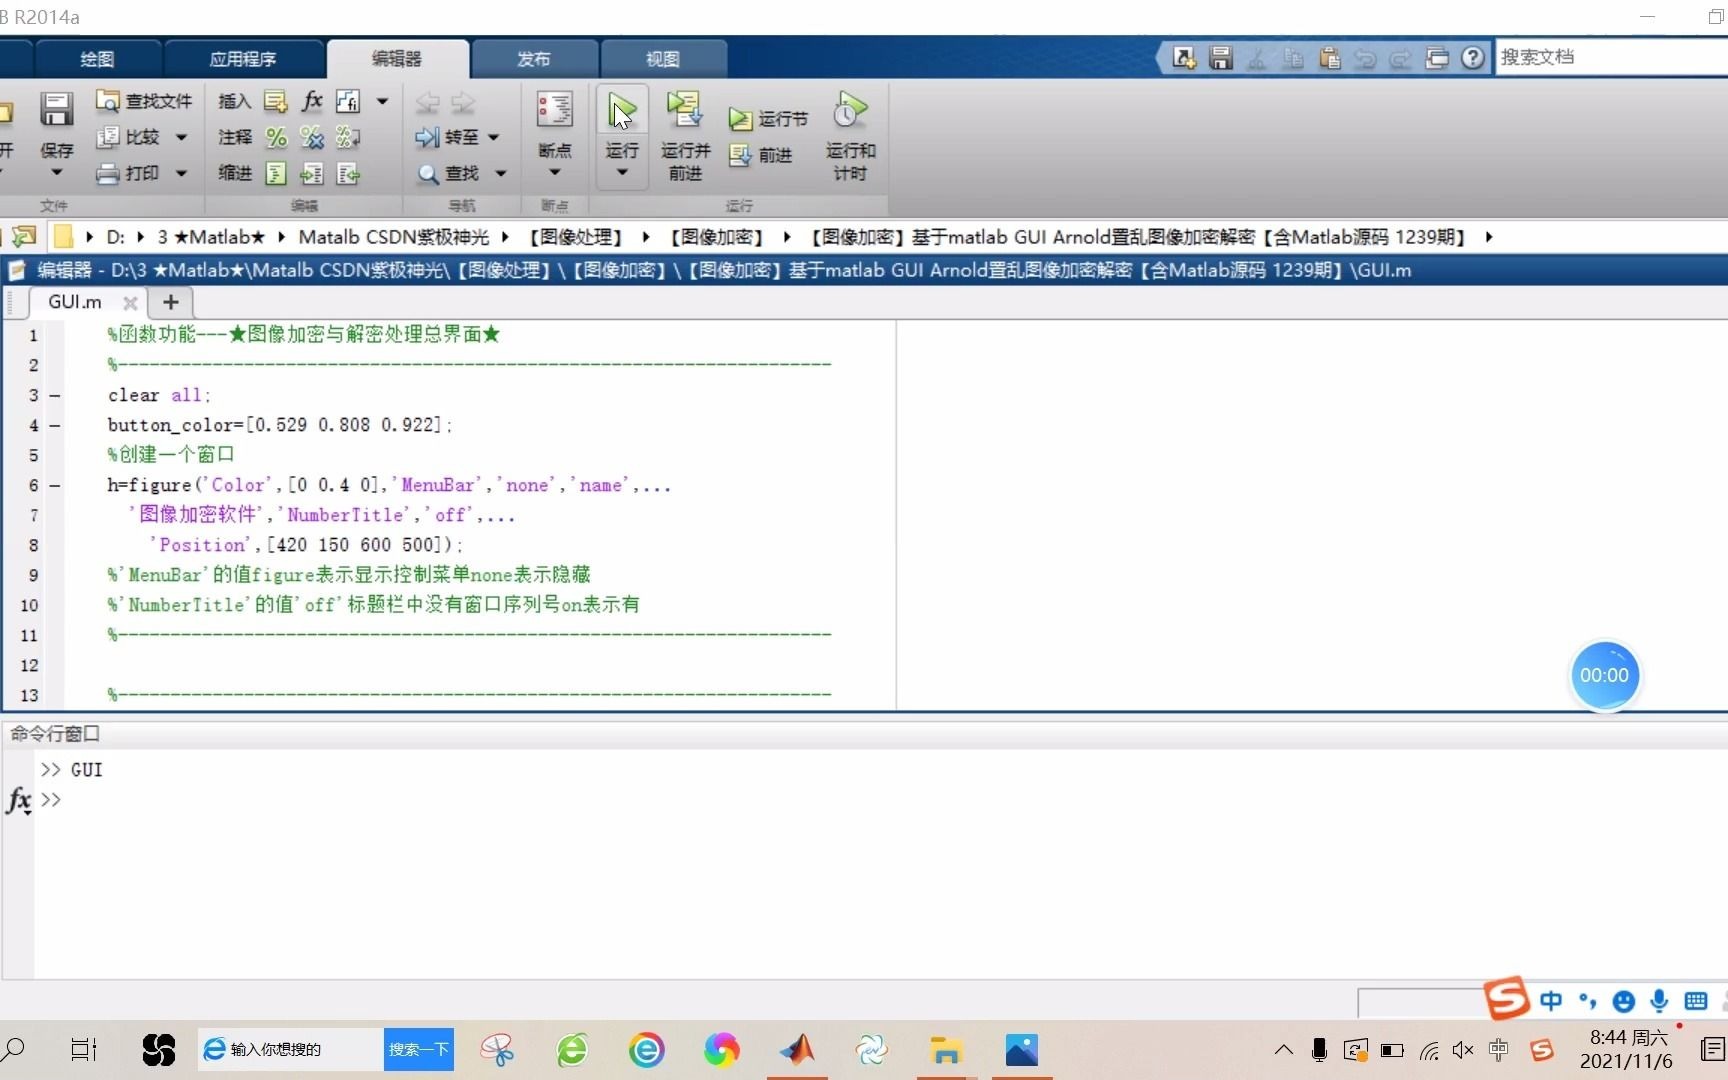1728x1080 pixels.
Task: Select the GUI.m editor file tab
Action: (x=75, y=302)
